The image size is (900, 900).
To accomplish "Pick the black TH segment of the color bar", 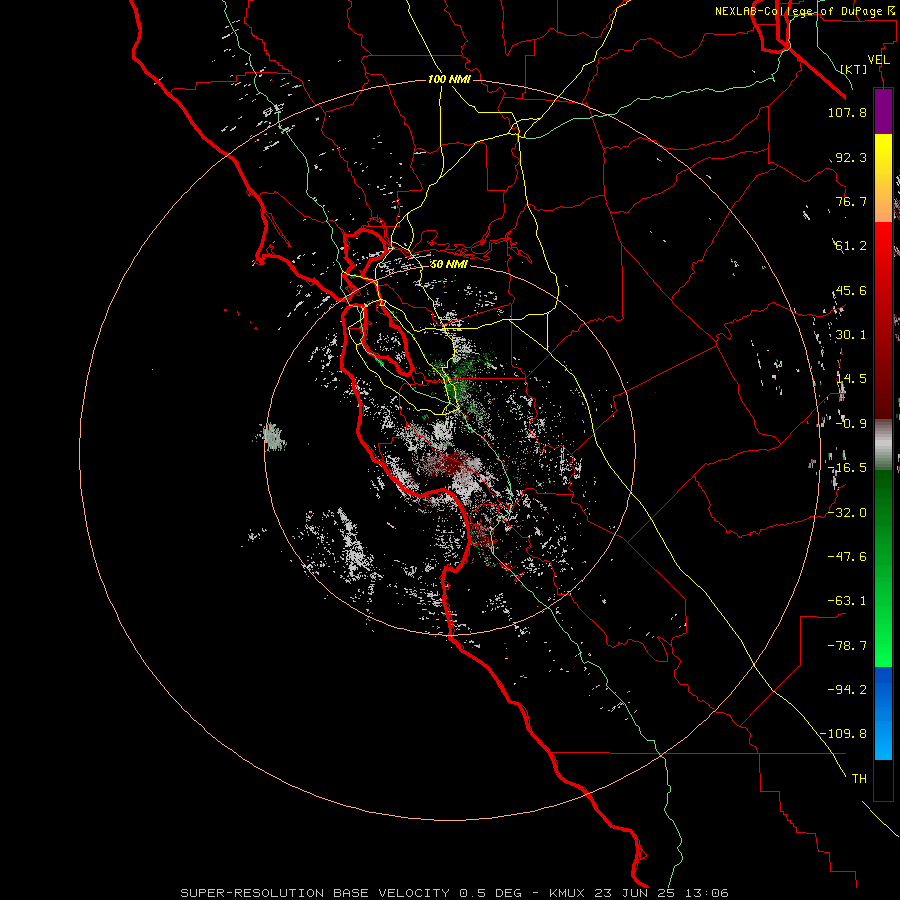I will pos(883,779).
